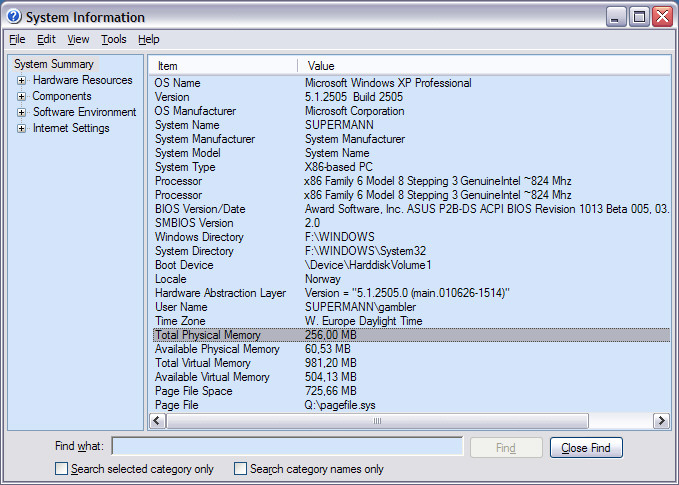
Task: Click the 504,13 MB value
Action: tap(330, 377)
